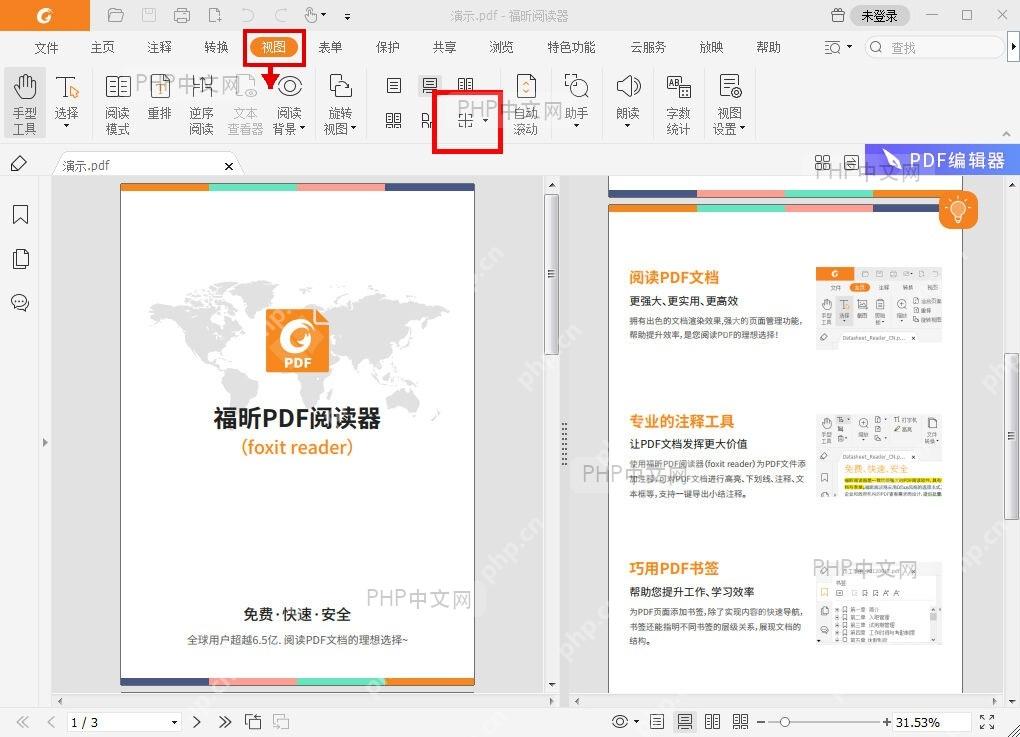This screenshot has height=737, width=1020.
Task: Enter fullscreen via the corner-arrows icon
Action: pos(987,722)
